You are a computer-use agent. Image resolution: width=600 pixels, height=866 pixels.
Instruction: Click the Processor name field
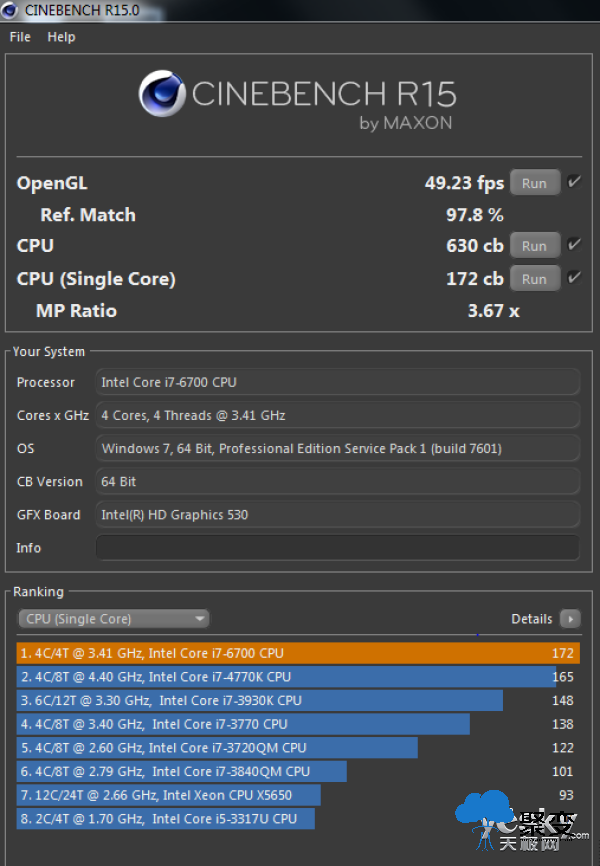pos(337,382)
